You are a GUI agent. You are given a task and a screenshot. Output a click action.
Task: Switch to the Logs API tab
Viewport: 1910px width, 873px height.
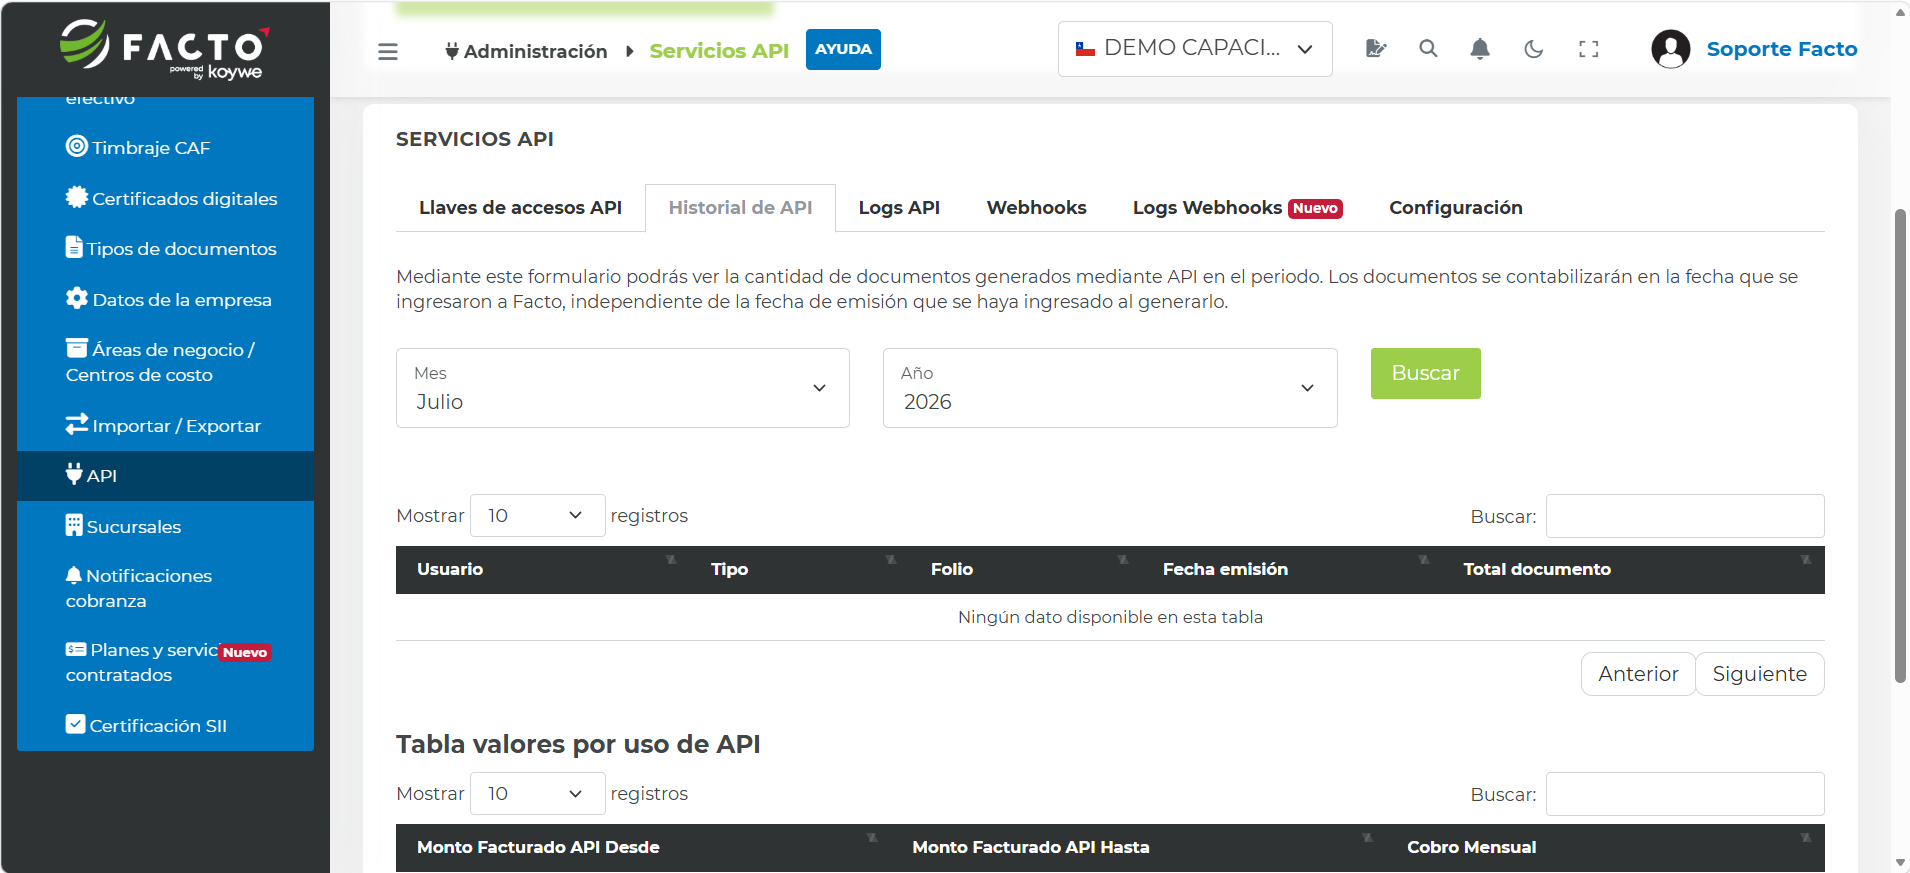899,207
